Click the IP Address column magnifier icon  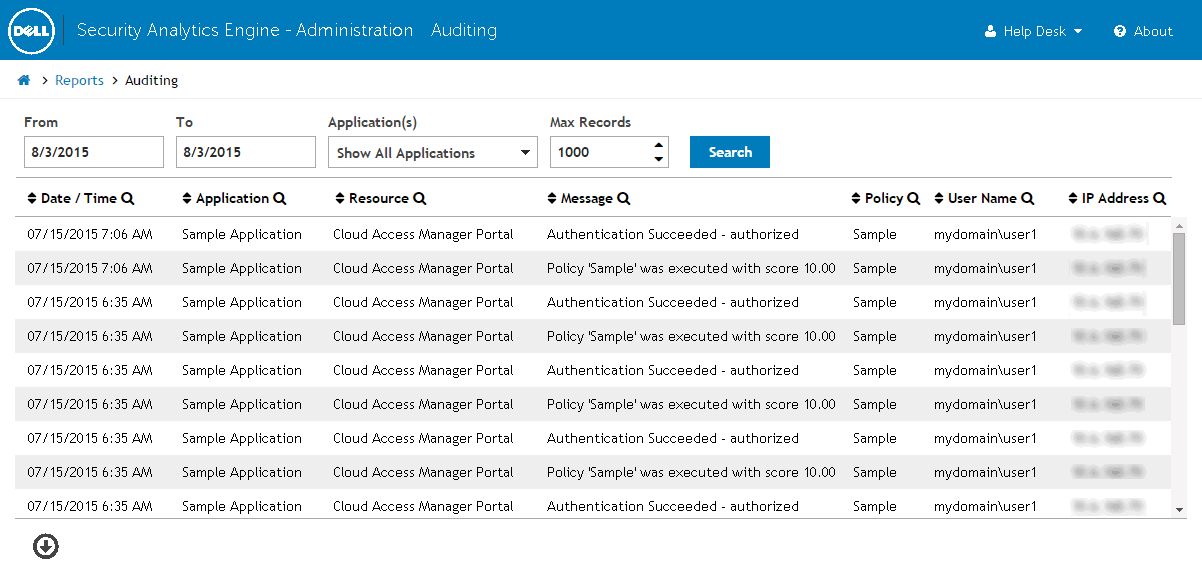[1160, 199]
